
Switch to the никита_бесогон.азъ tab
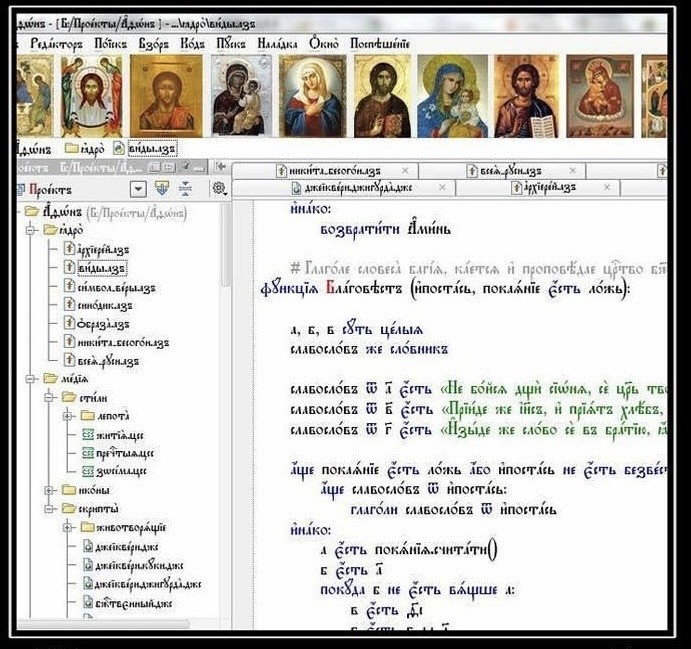tap(329, 171)
